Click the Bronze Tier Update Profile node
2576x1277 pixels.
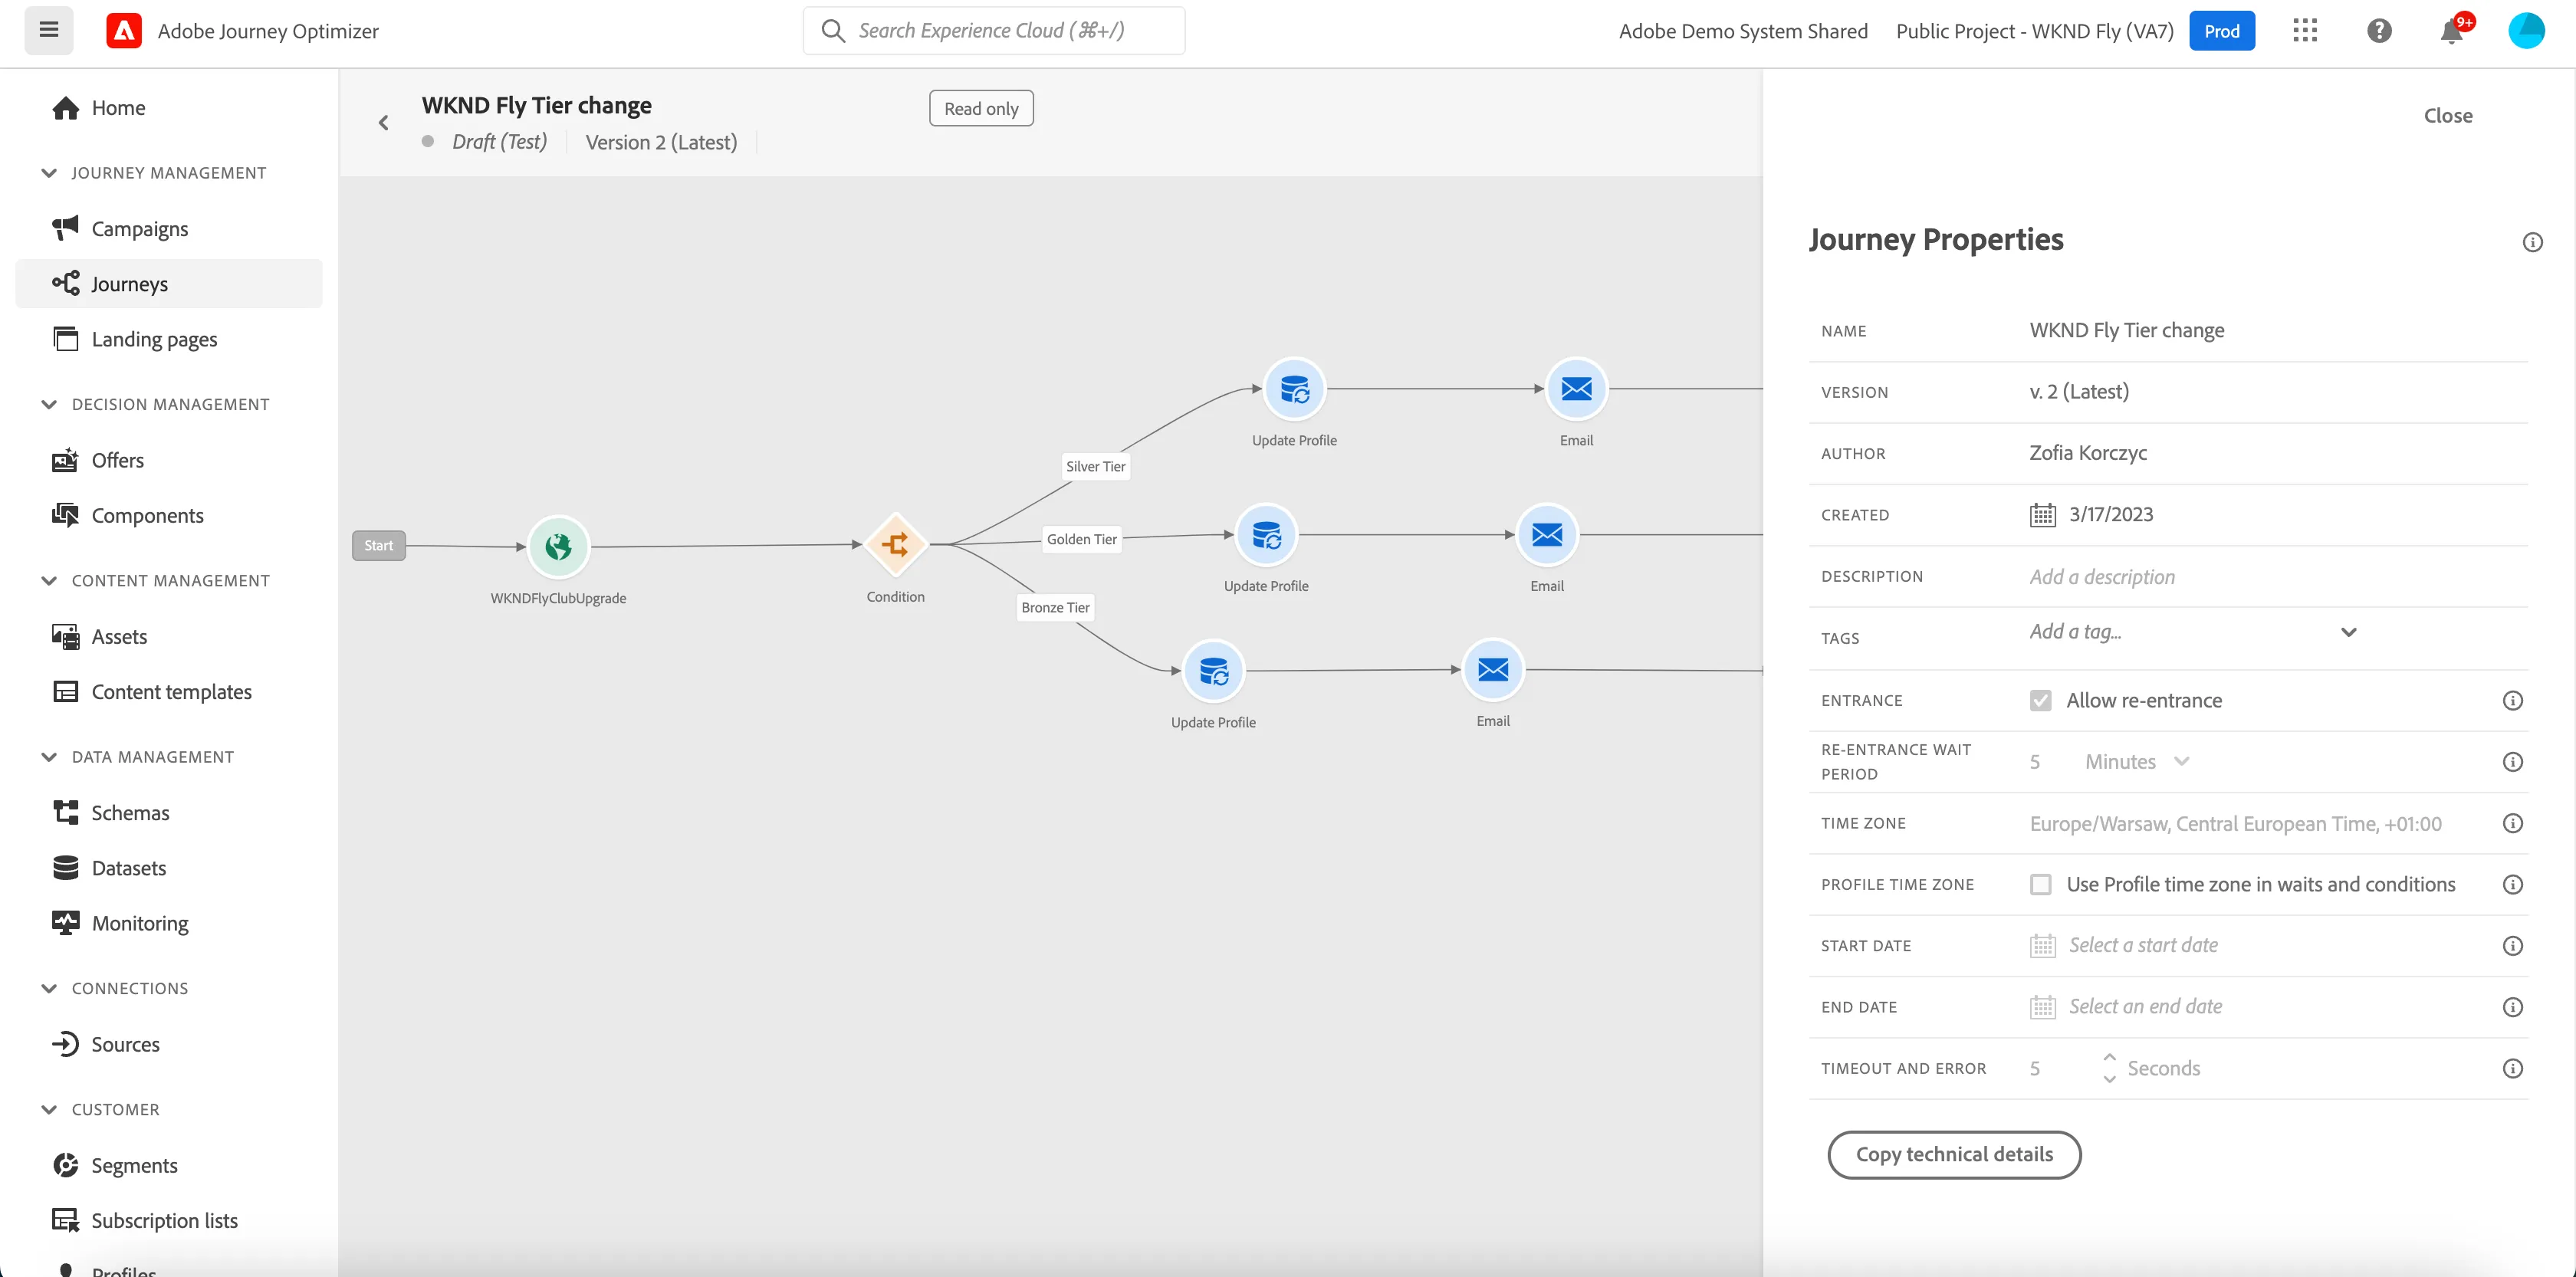[1213, 671]
